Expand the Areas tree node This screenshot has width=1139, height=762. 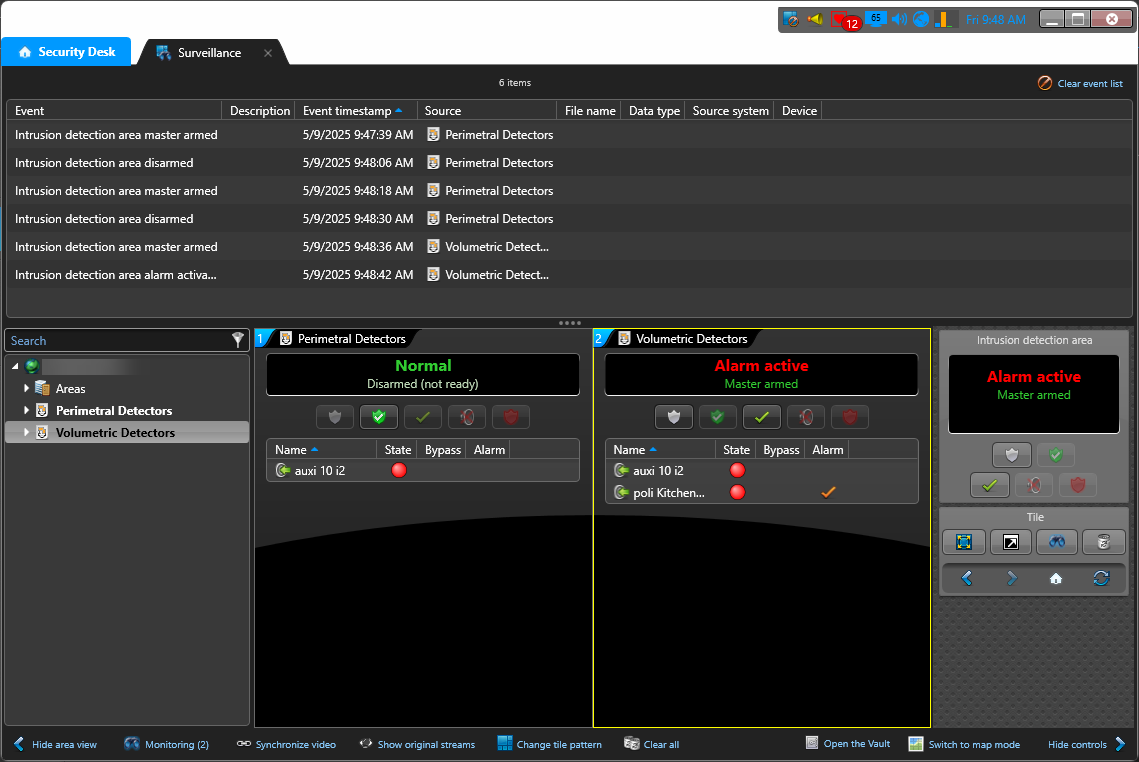coord(27,389)
